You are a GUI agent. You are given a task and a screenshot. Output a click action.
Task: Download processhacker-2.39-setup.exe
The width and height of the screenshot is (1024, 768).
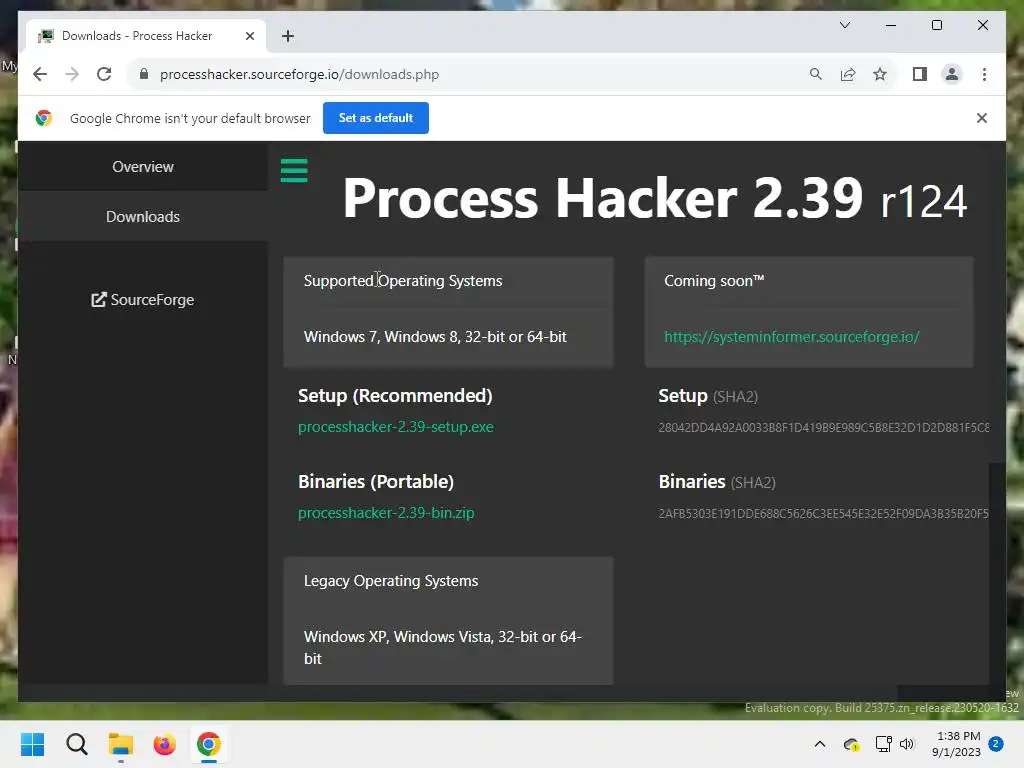396,427
